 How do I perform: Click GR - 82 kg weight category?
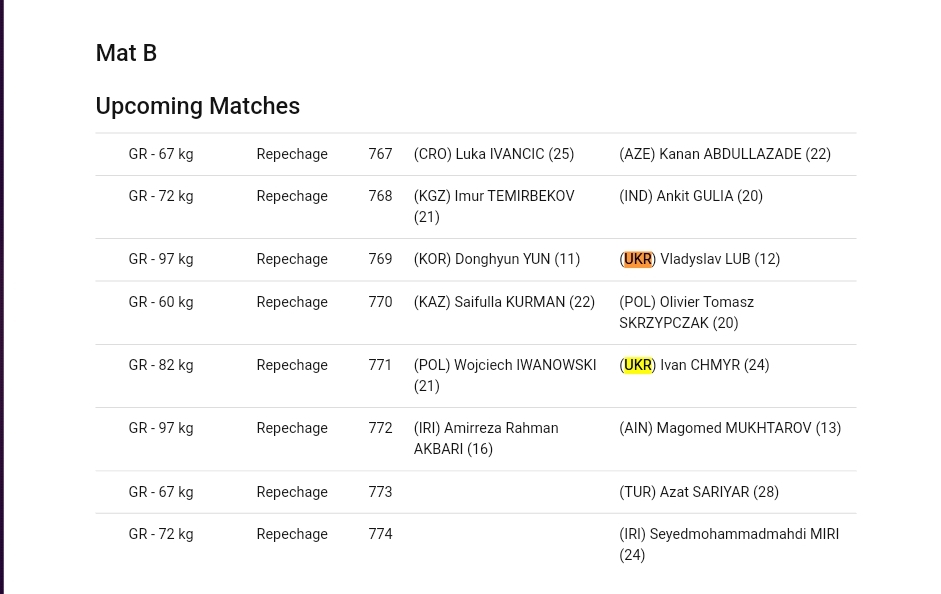tap(161, 365)
